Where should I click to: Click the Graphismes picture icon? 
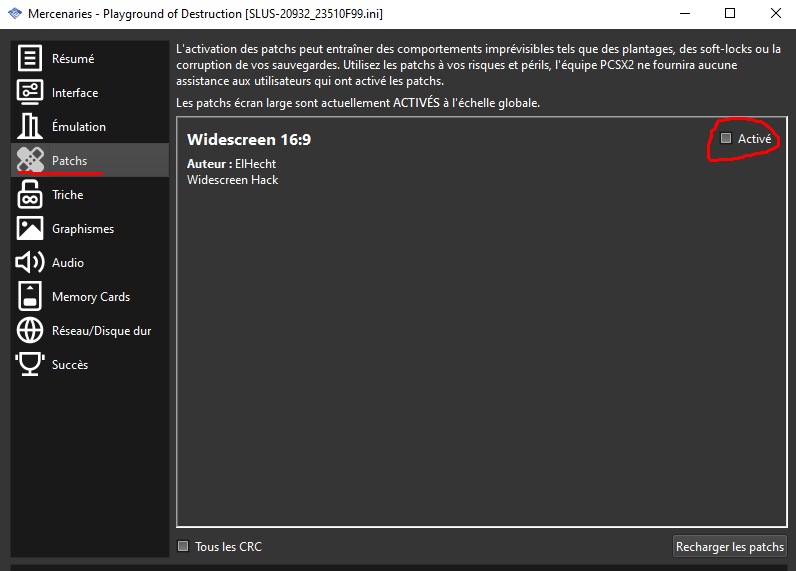coord(30,228)
